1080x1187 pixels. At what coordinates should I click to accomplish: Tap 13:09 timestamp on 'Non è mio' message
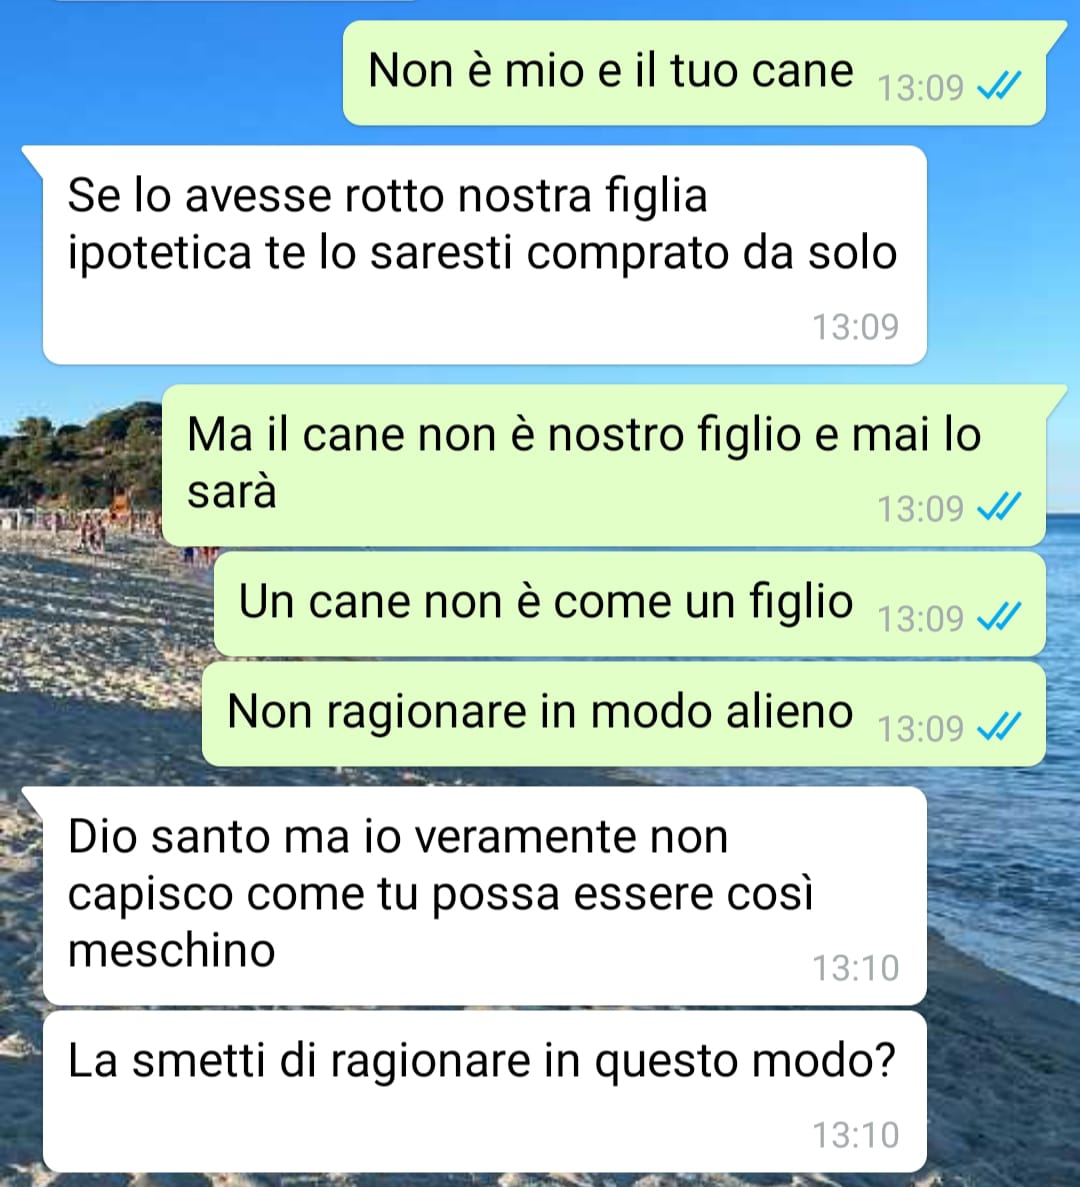[x=920, y=88]
